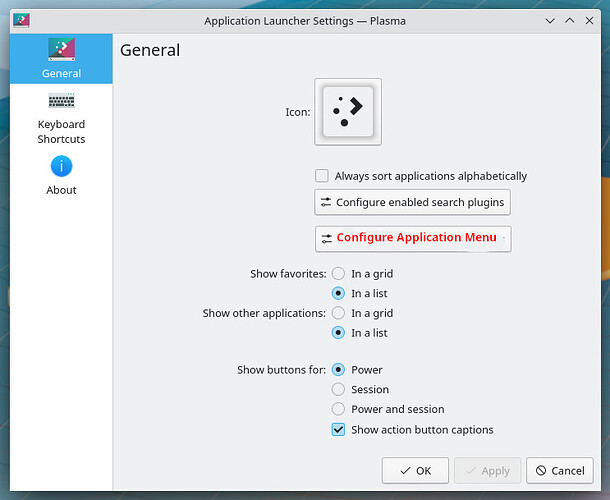The height and width of the screenshot is (500, 610).
Task: Click the General page heading text
Action: 150,50
